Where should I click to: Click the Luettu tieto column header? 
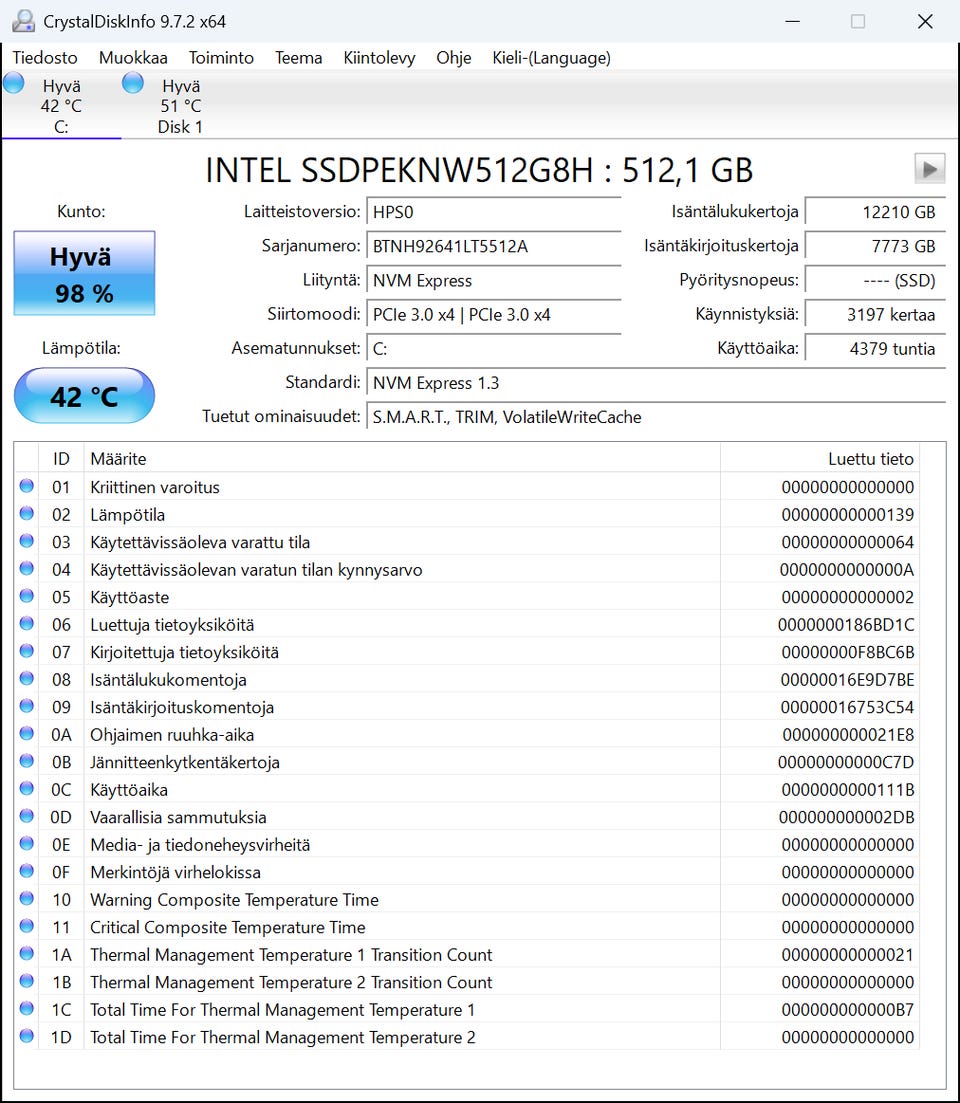(x=870, y=459)
